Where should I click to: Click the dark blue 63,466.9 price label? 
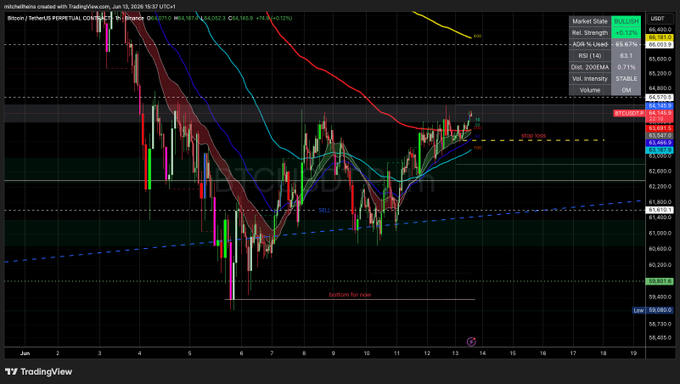[x=660, y=143]
